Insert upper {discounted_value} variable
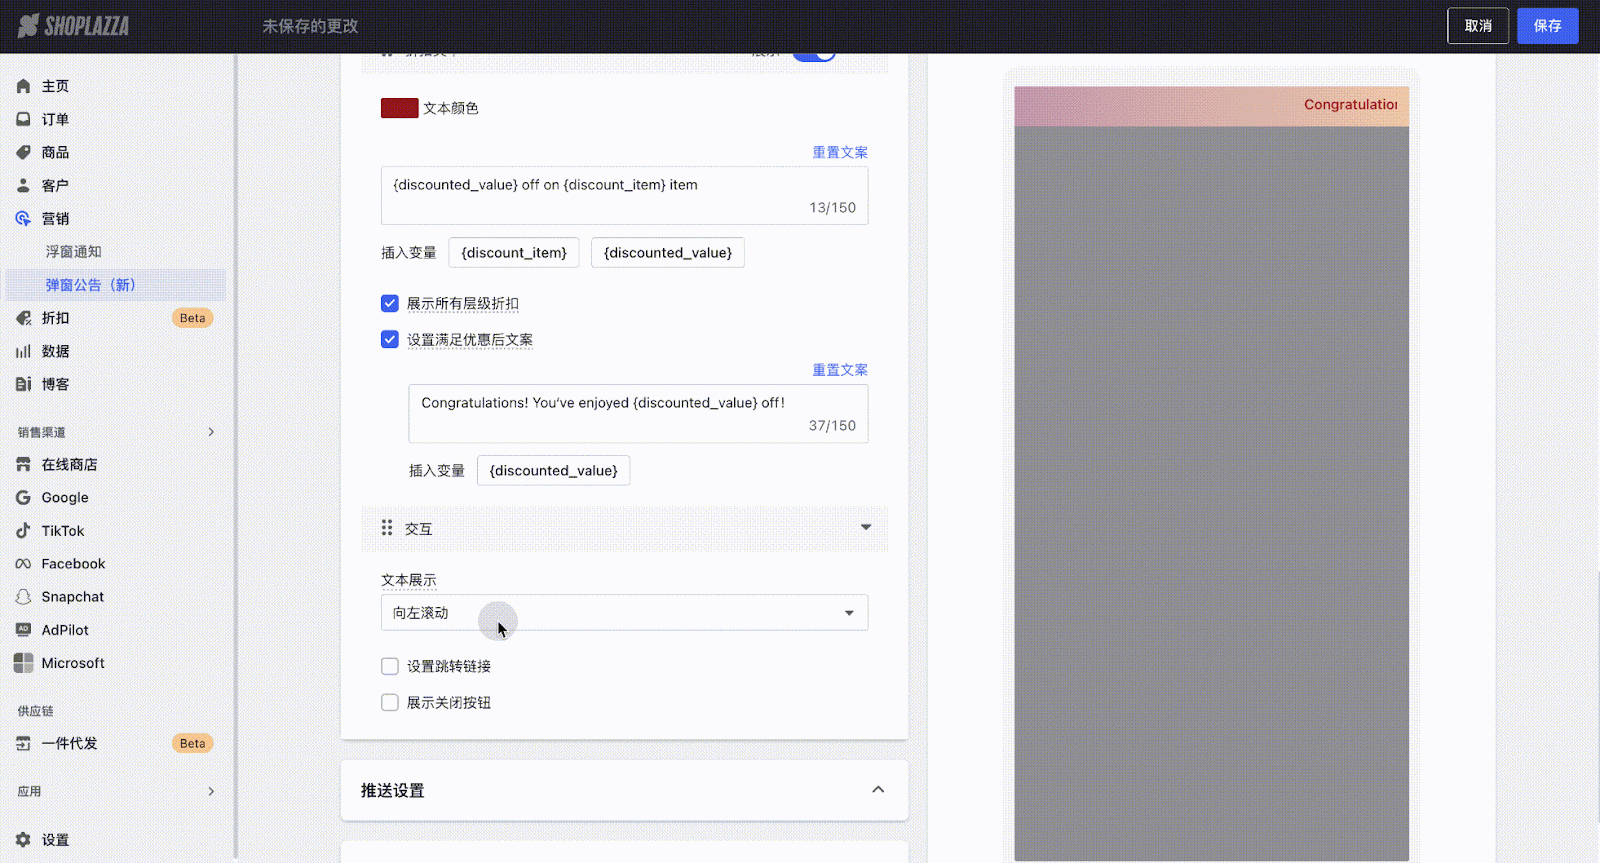This screenshot has height=863, width=1600. tap(668, 253)
